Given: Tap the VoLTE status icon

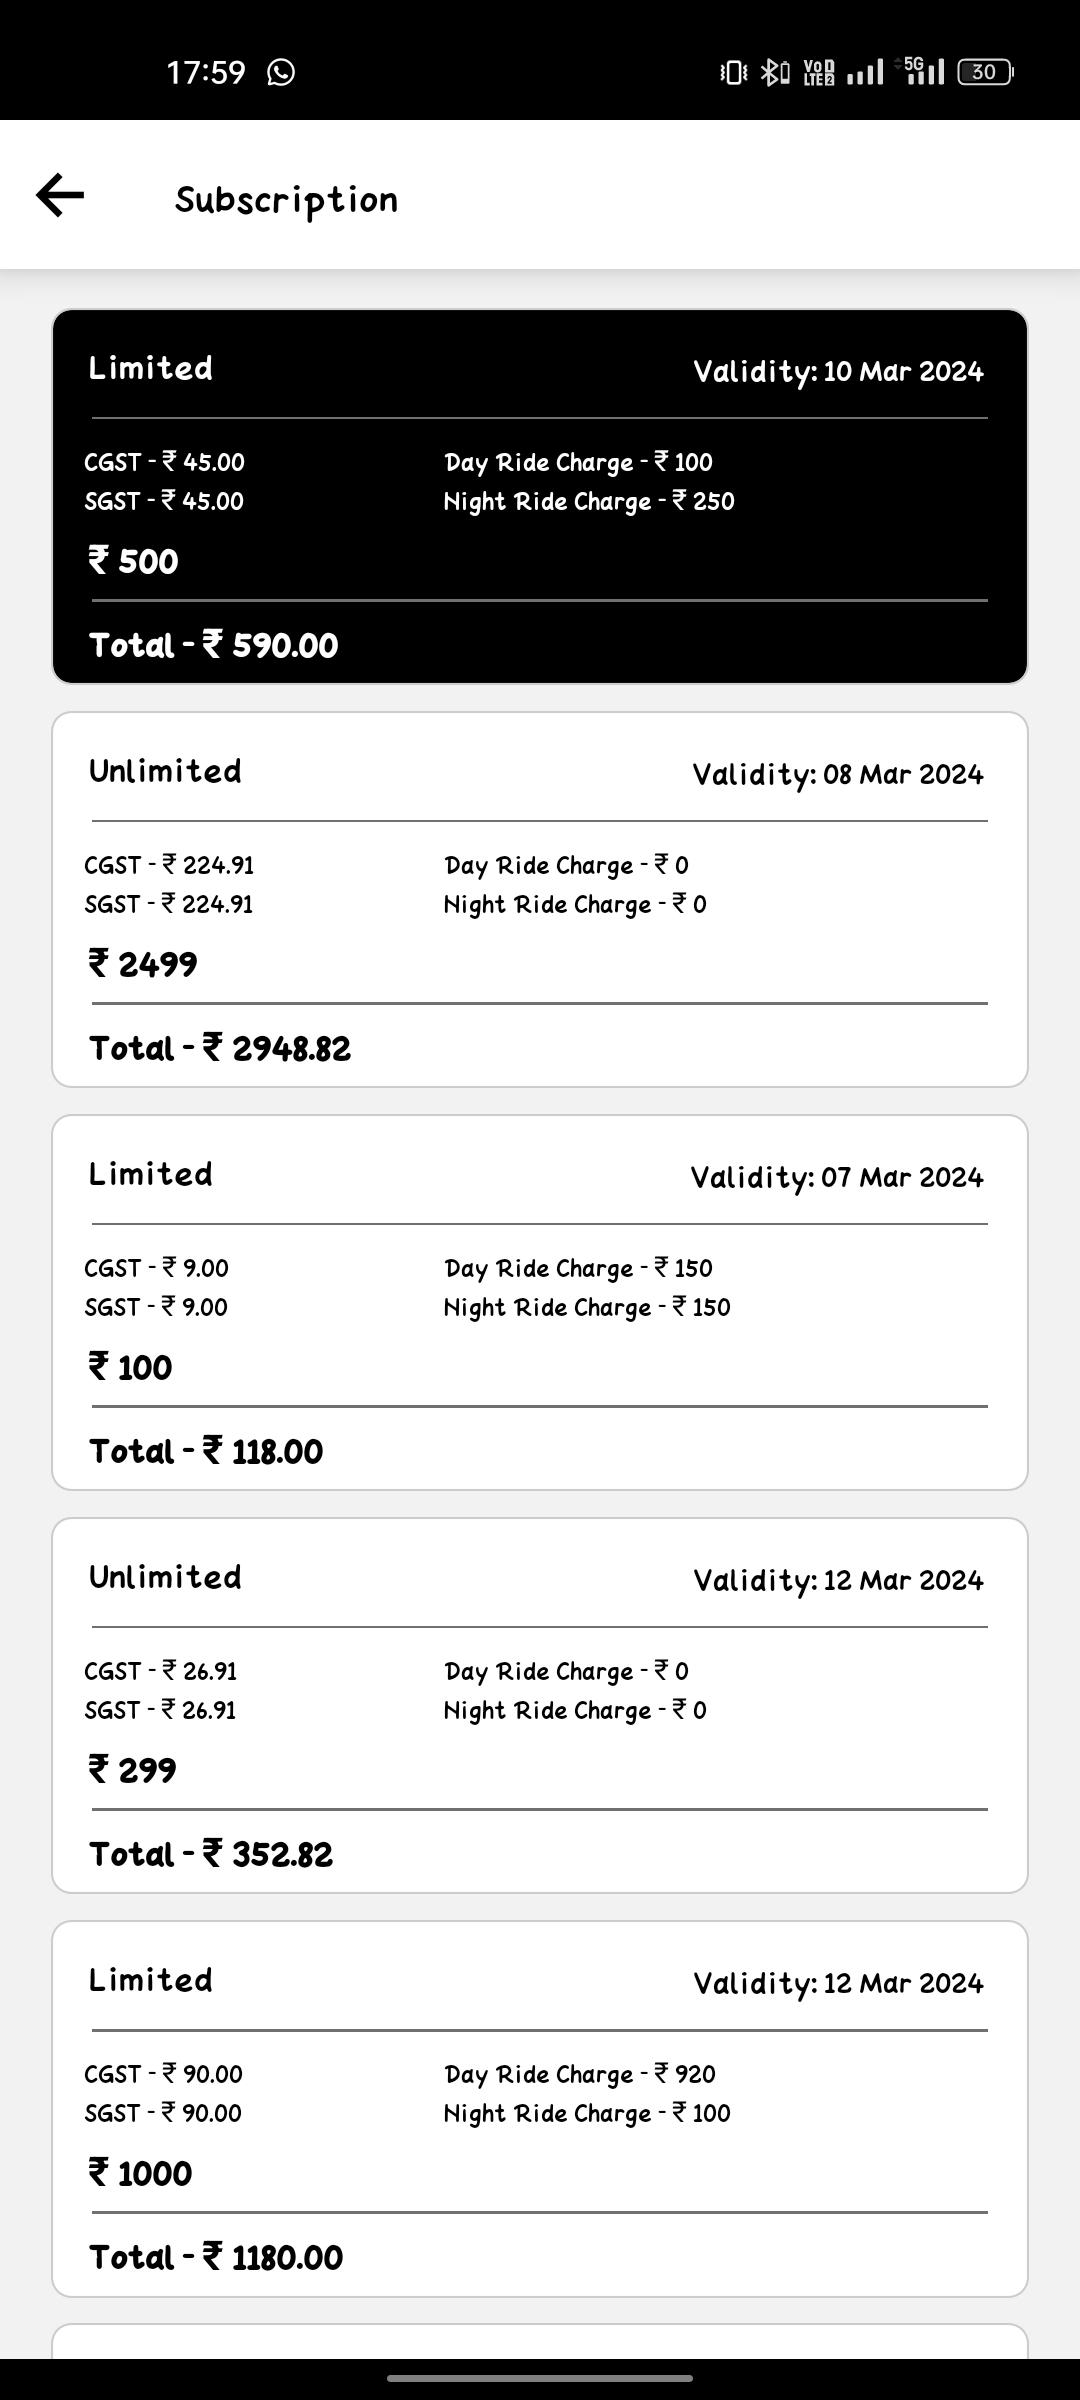Looking at the screenshot, I should [x=818, y=72].
